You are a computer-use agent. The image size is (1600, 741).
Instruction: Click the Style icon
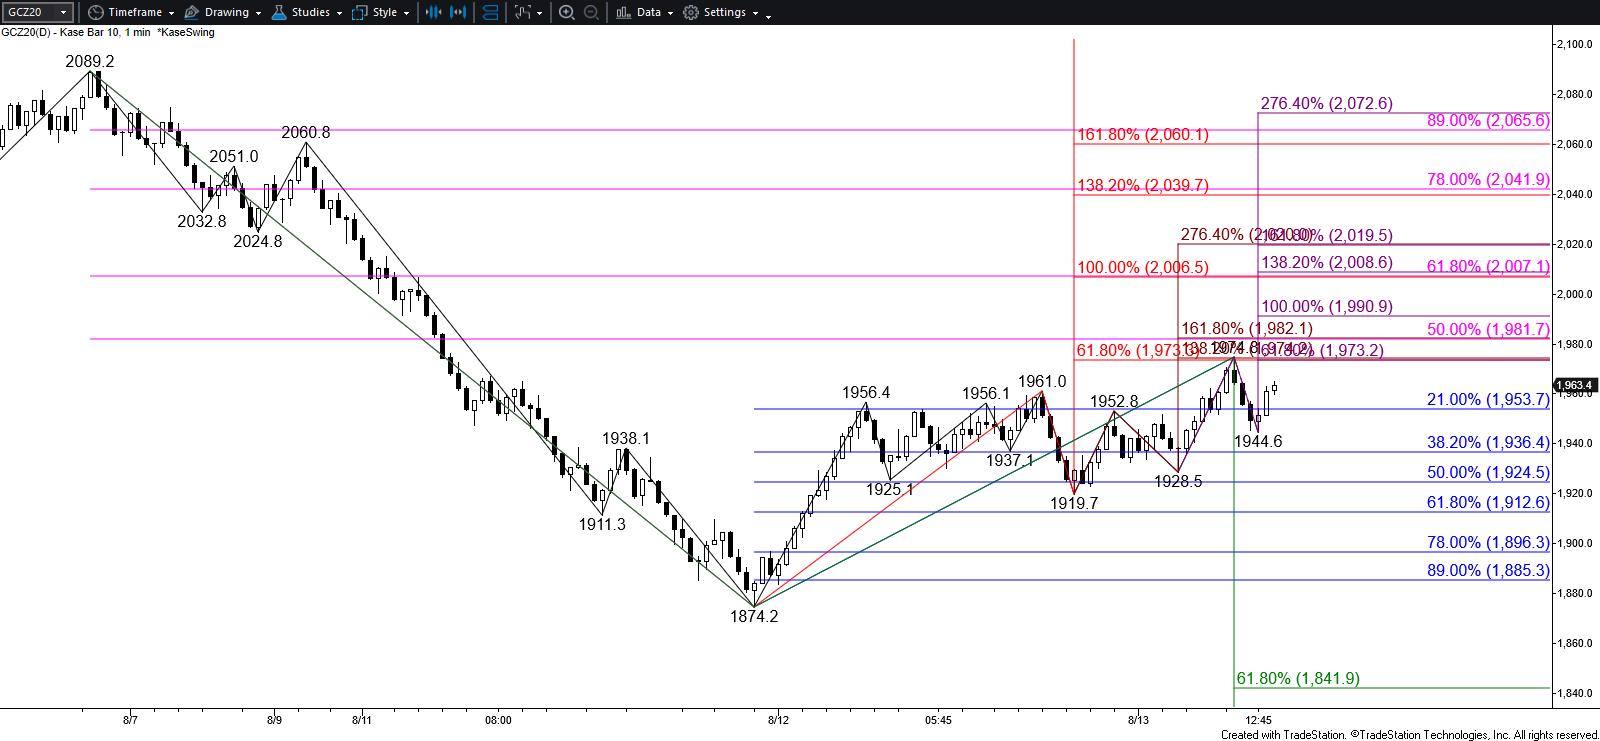pos(360,13)
